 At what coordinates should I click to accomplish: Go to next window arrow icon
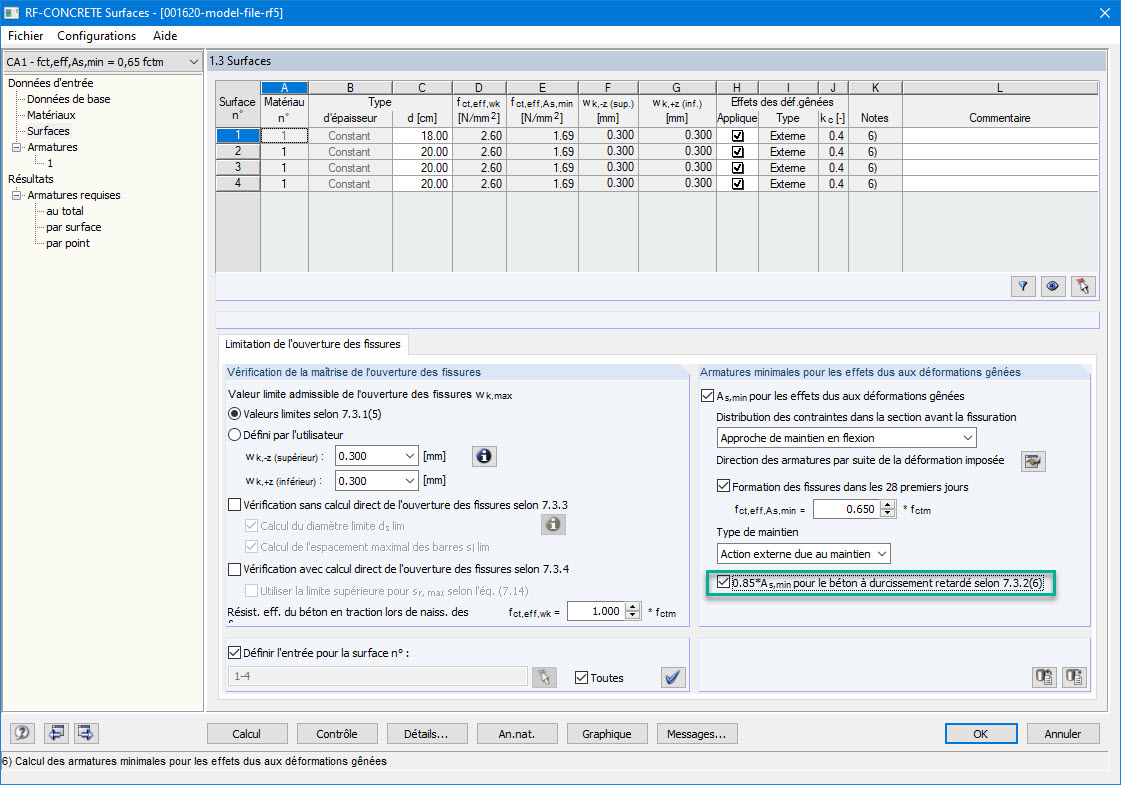(86, 733)
